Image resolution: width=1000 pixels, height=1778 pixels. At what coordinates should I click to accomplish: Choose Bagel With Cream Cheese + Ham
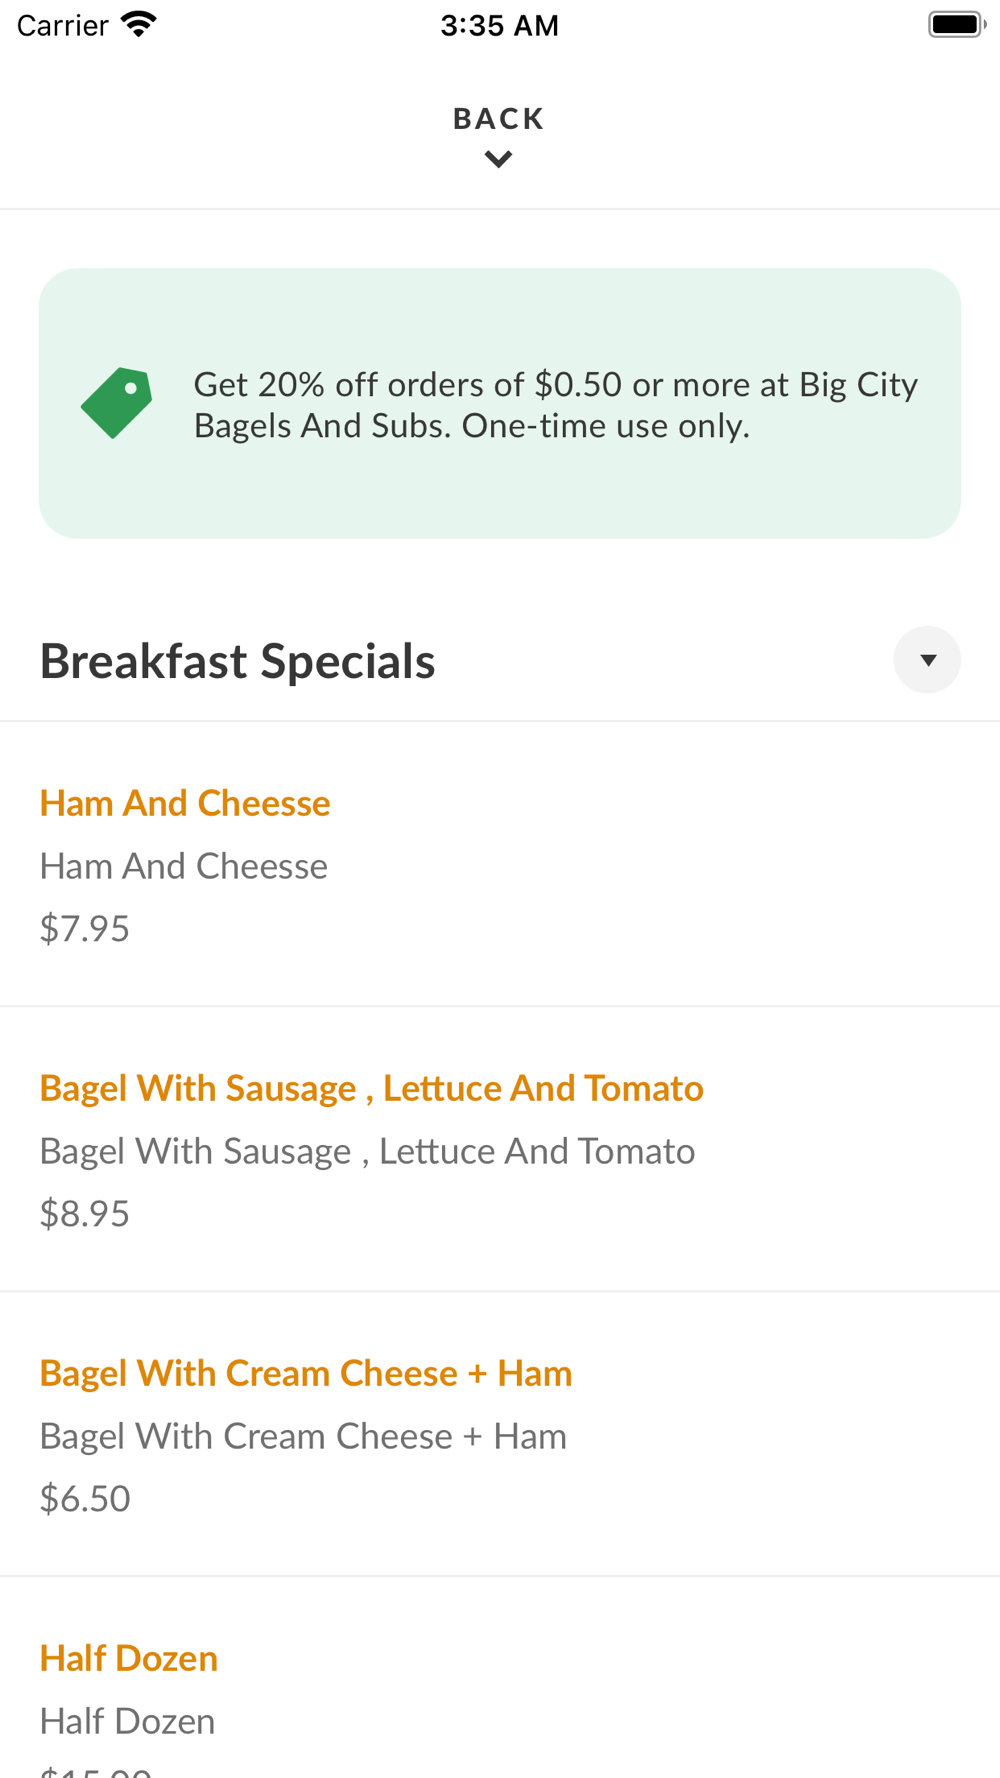[x=305, y=1373]
